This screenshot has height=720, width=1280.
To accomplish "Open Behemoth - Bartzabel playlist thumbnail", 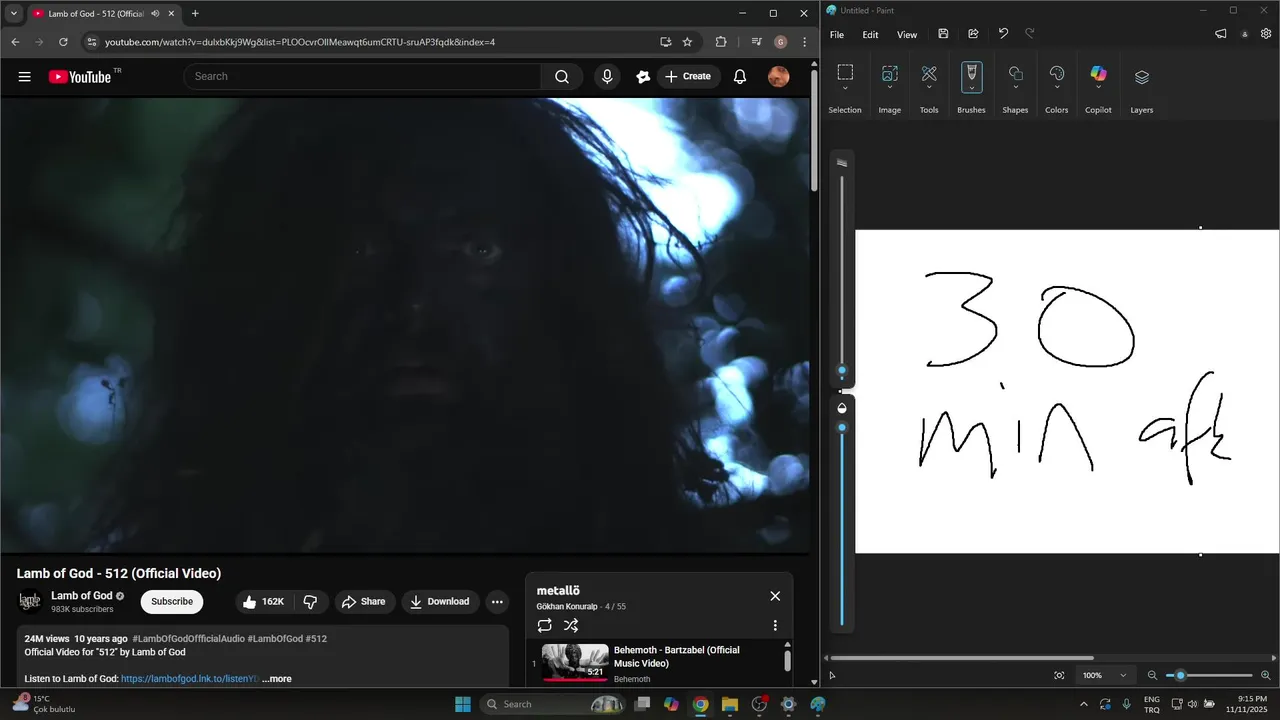I will (x=575, y=662).
